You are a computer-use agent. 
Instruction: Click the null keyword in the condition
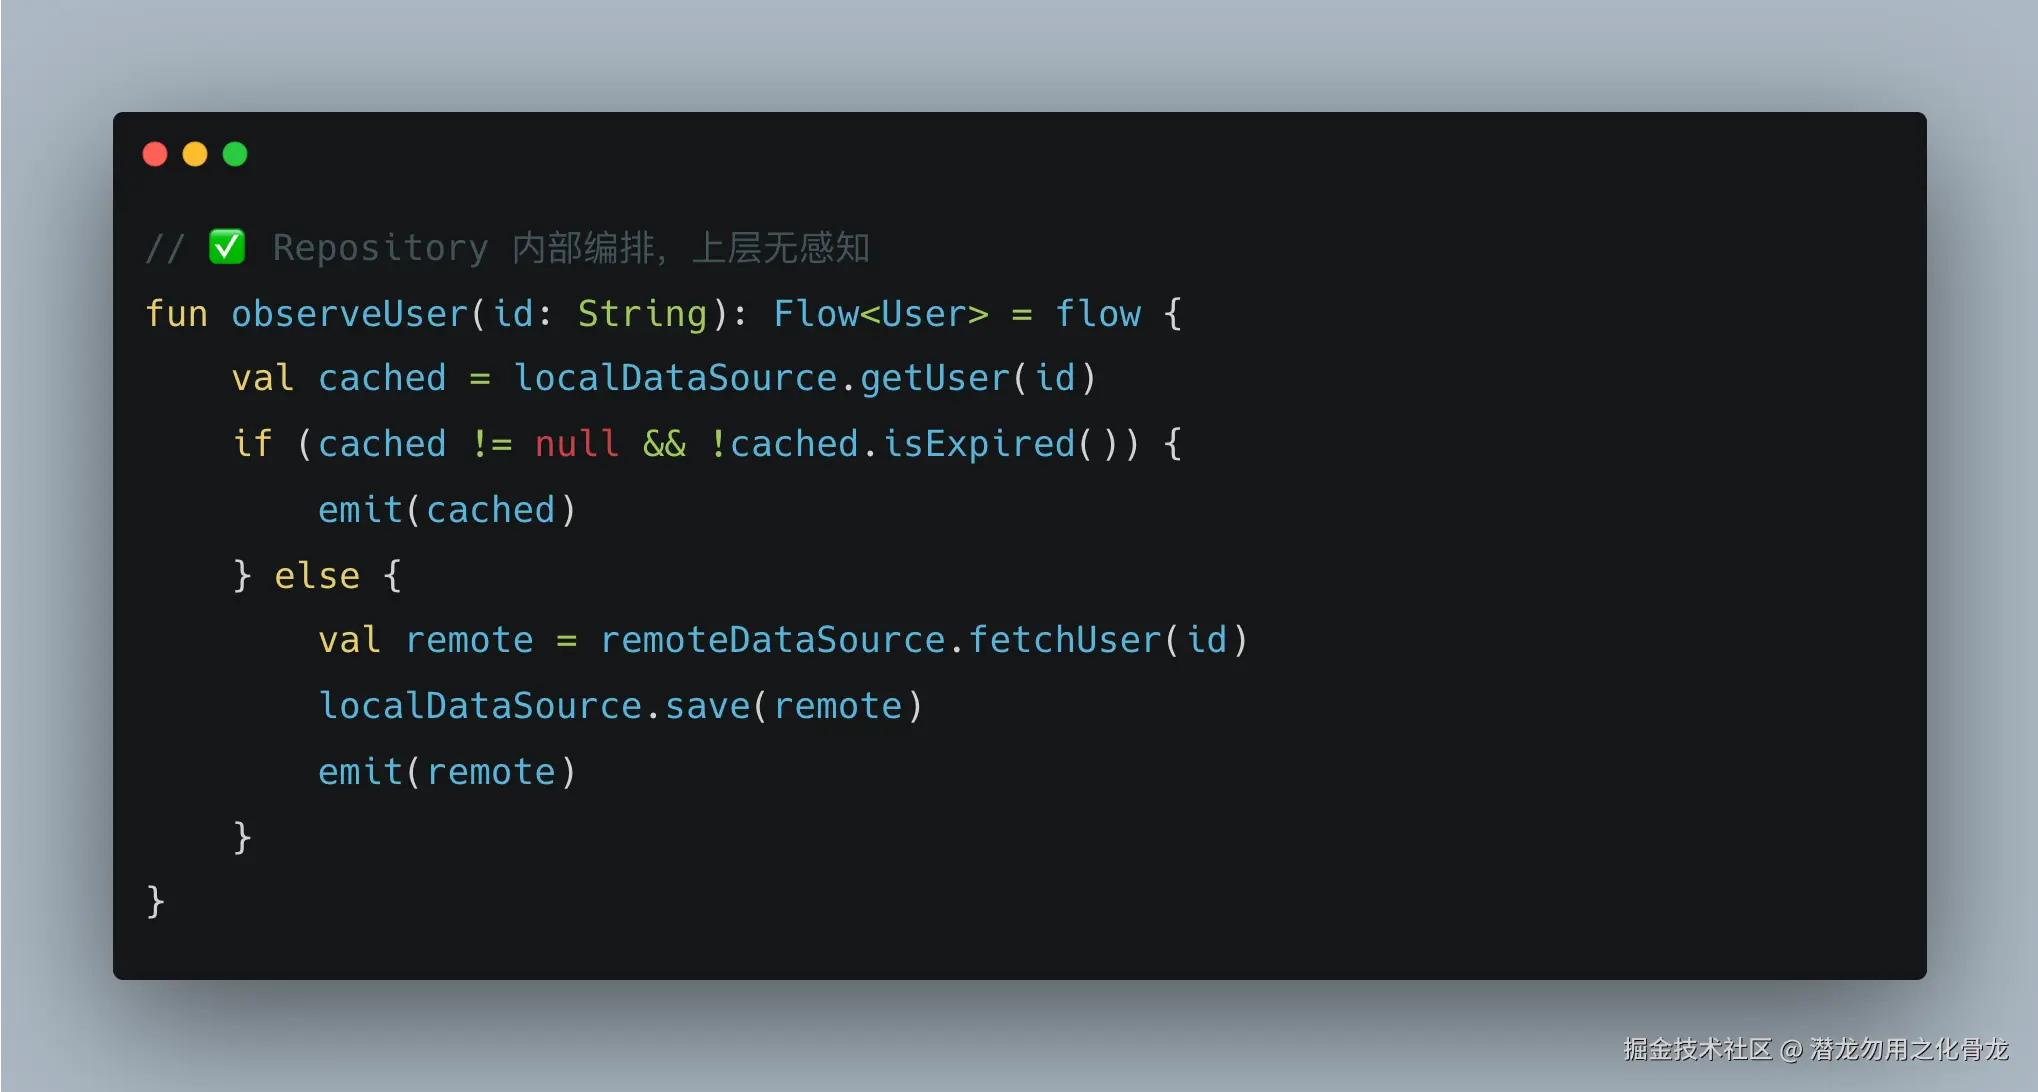click(577, 444)
